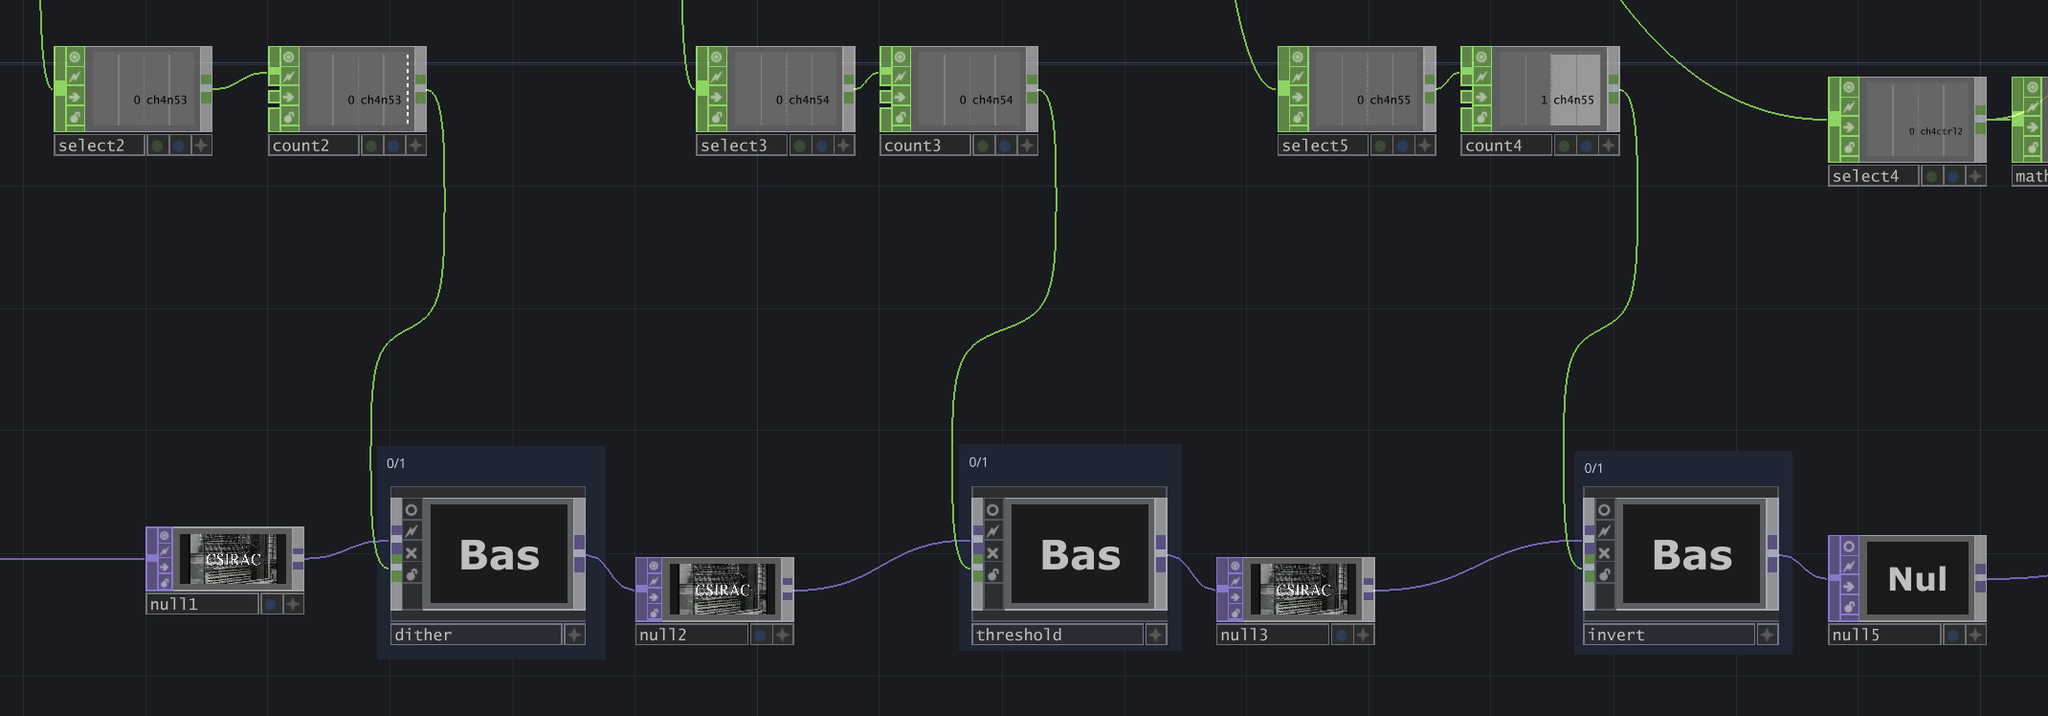This screenshot has width=2048, height=716.
Task: Toggle green dot flag below select2
Action: [157, 146]
